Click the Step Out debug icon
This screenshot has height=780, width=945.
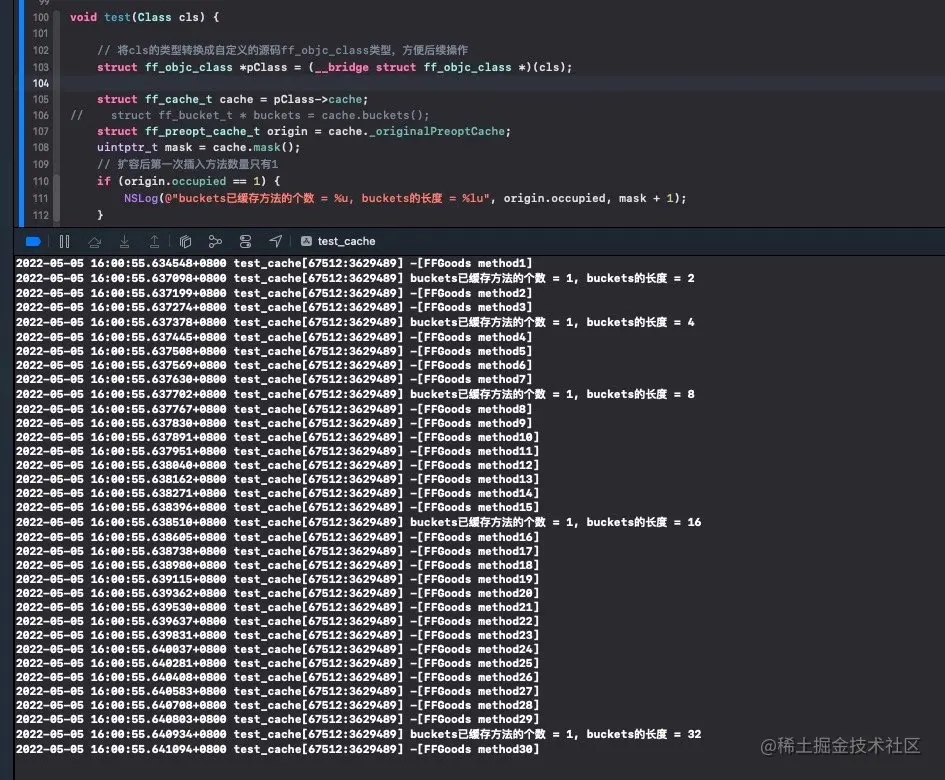click(154, 242)
